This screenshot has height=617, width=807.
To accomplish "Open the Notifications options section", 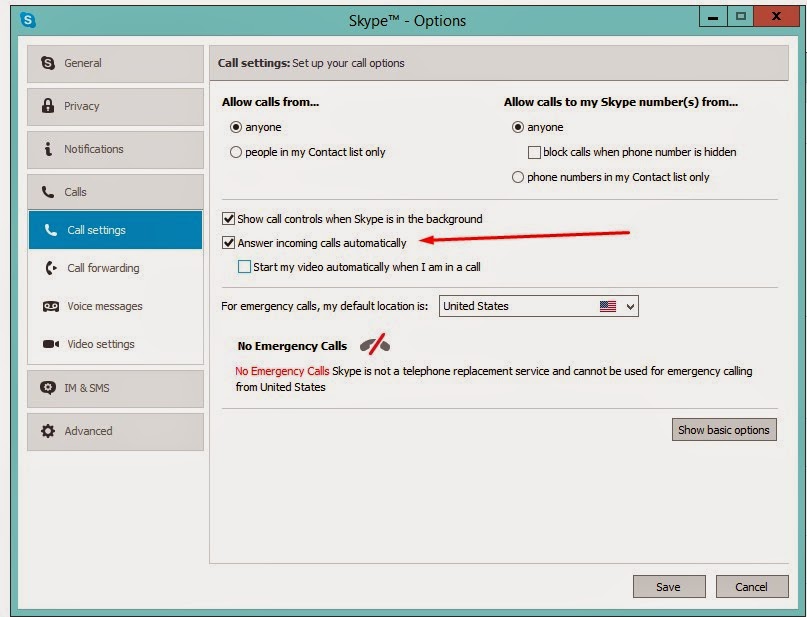I will point(115,149).
